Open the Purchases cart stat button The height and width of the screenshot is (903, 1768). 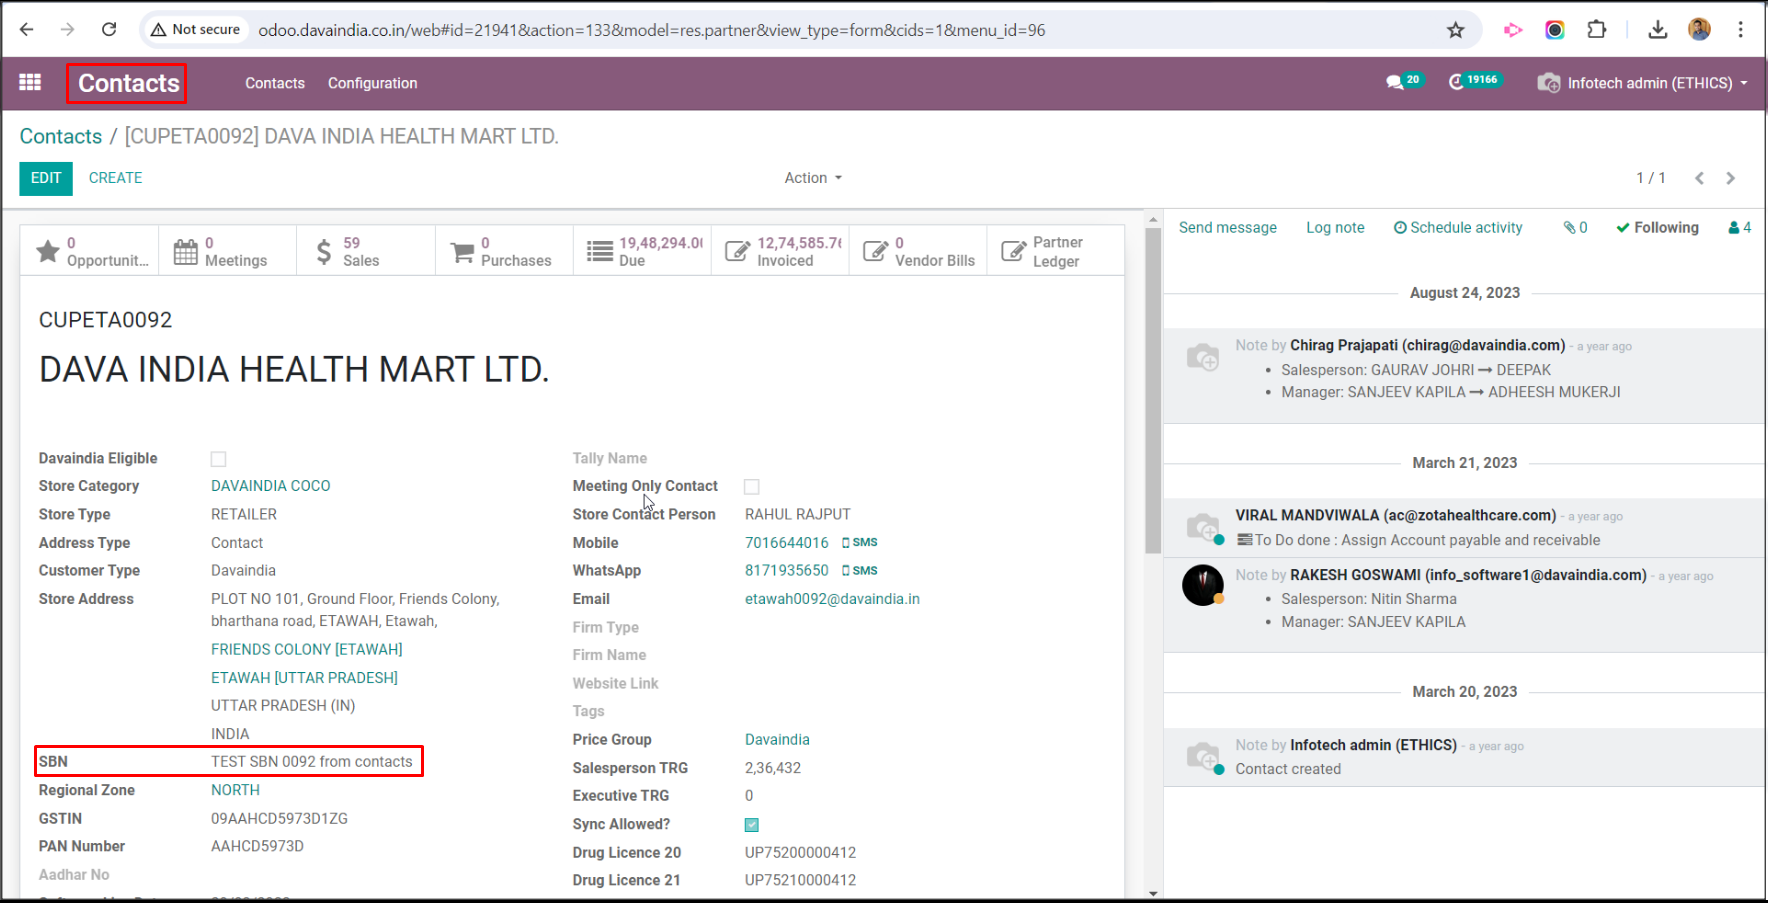coord(503,251)
